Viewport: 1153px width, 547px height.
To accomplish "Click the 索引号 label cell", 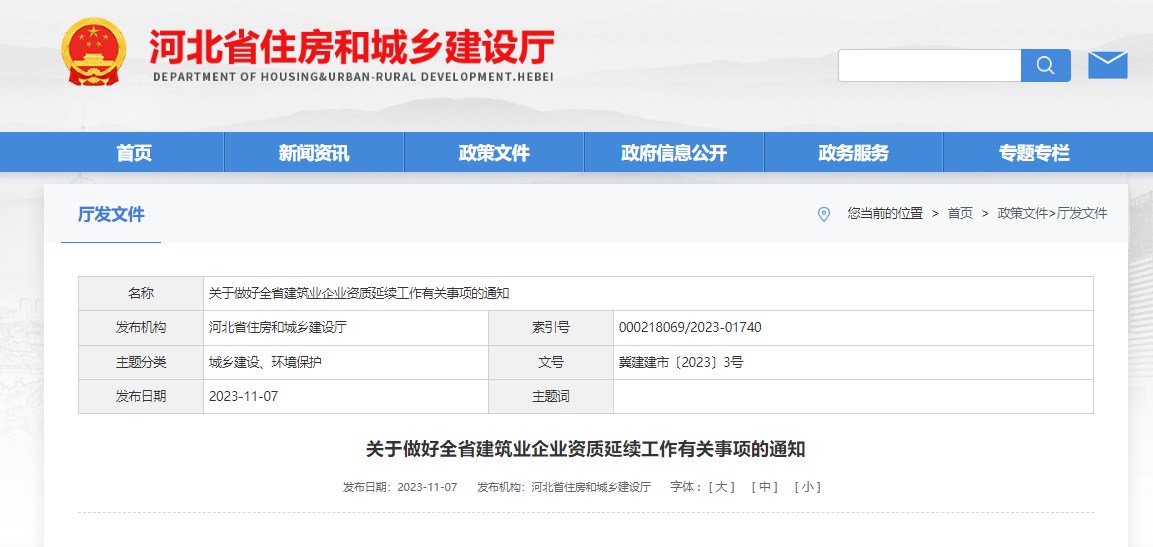I will tap(551, 328).
